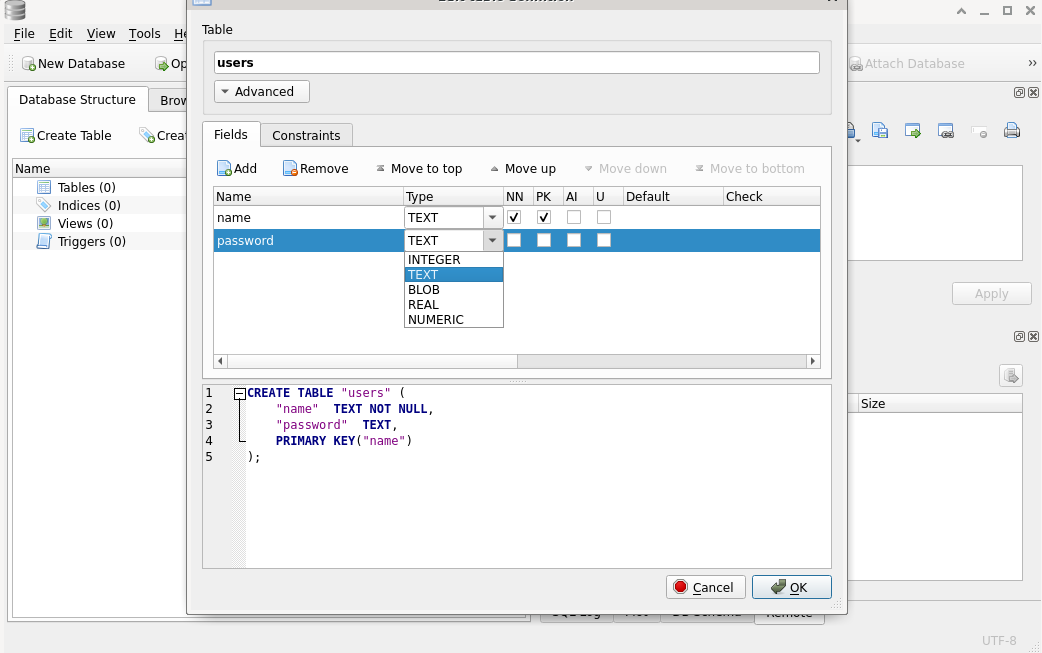
Task: Open the Edit menu
Action: 60,33
